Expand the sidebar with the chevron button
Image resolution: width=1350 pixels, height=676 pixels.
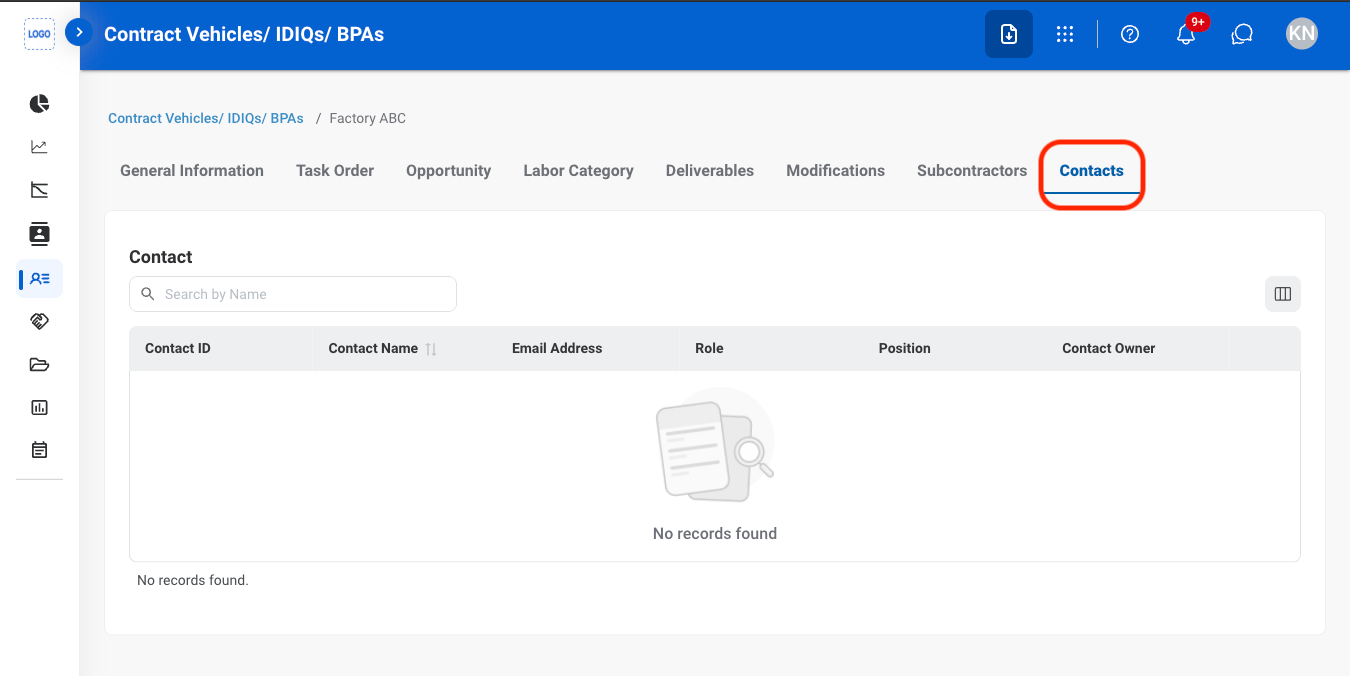pyautogui.click(x=79, y=33)
